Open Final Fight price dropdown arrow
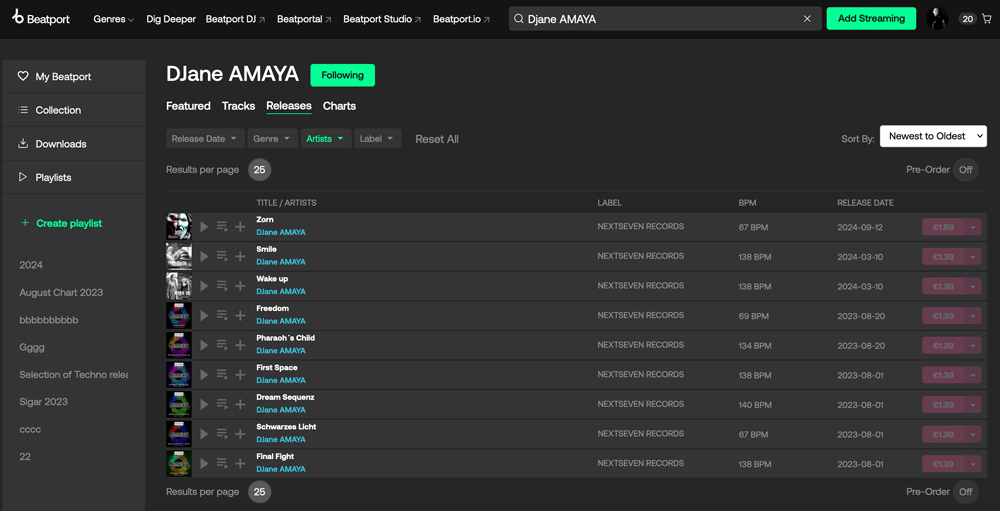The image size is (1000, 511). [973, 464]
